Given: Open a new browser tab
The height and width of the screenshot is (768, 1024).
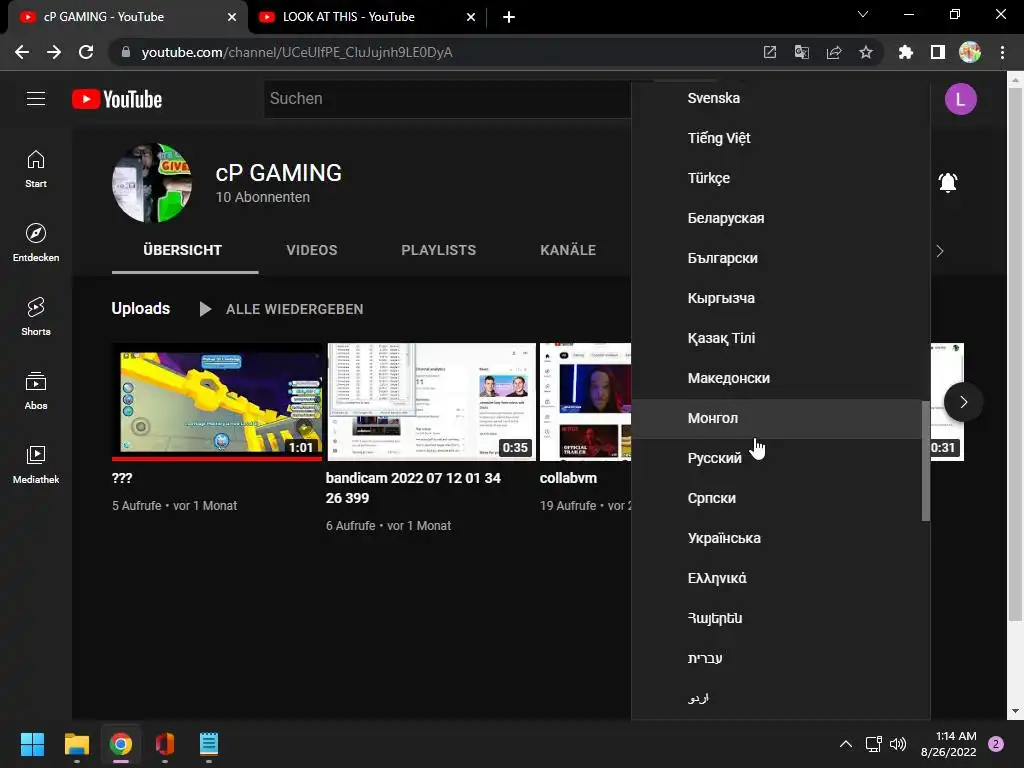Looking at the screenshot, I should pos(509,17).
